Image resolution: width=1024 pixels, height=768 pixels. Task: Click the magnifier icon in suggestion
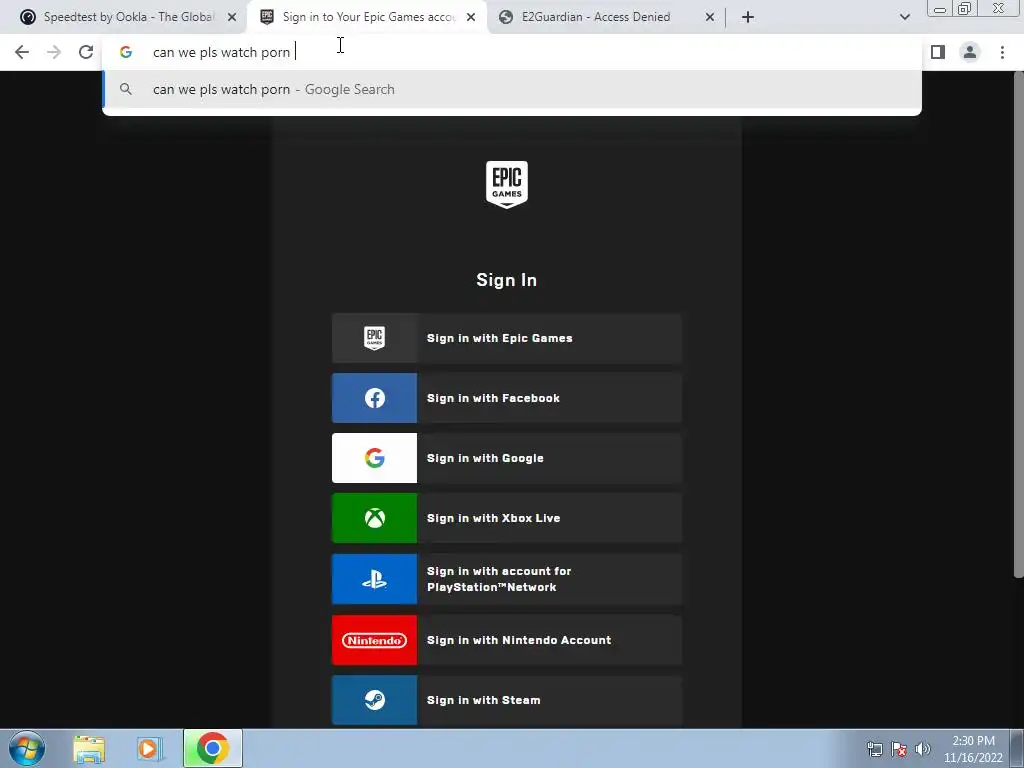(x=126, y=89)
